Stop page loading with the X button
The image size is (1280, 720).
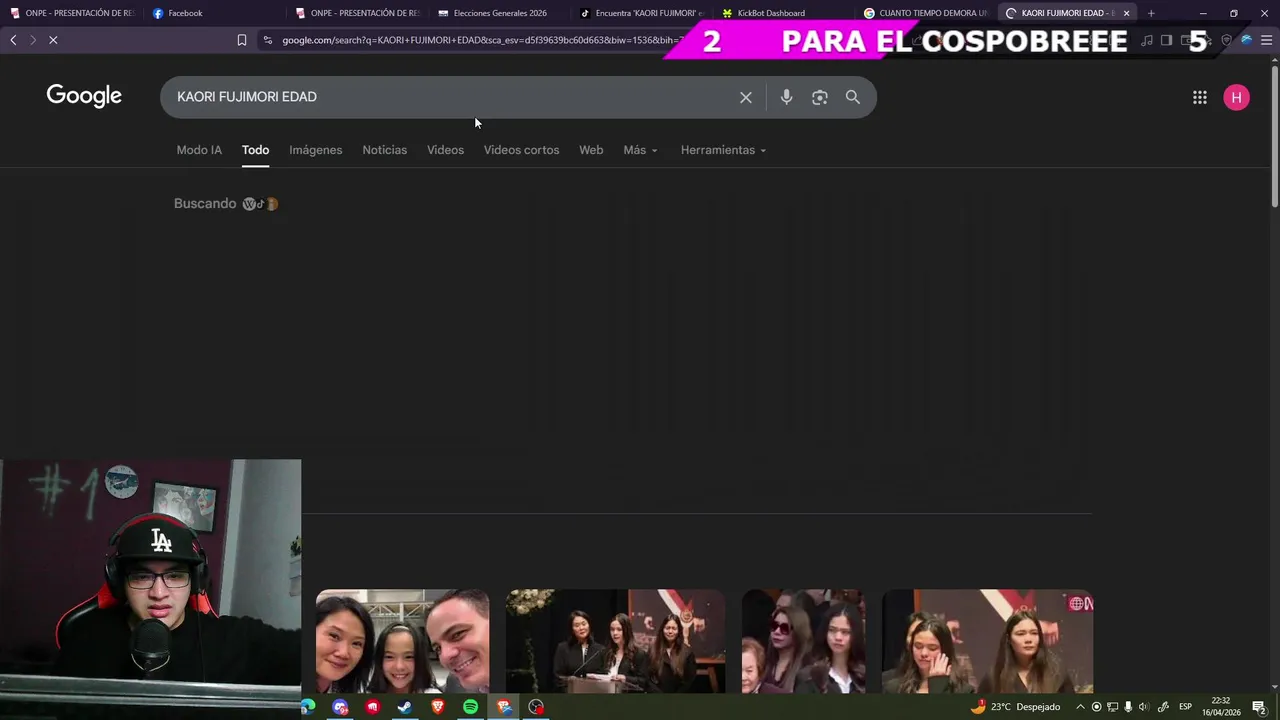pos(53,40)
